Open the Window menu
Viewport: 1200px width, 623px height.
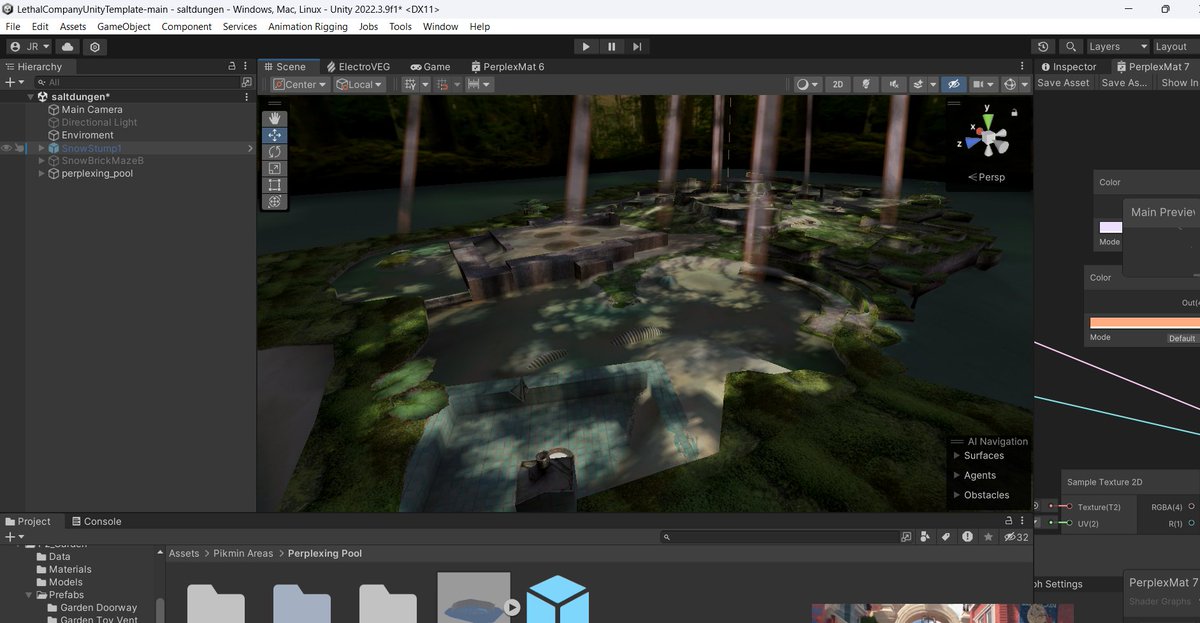coord(440,26)
